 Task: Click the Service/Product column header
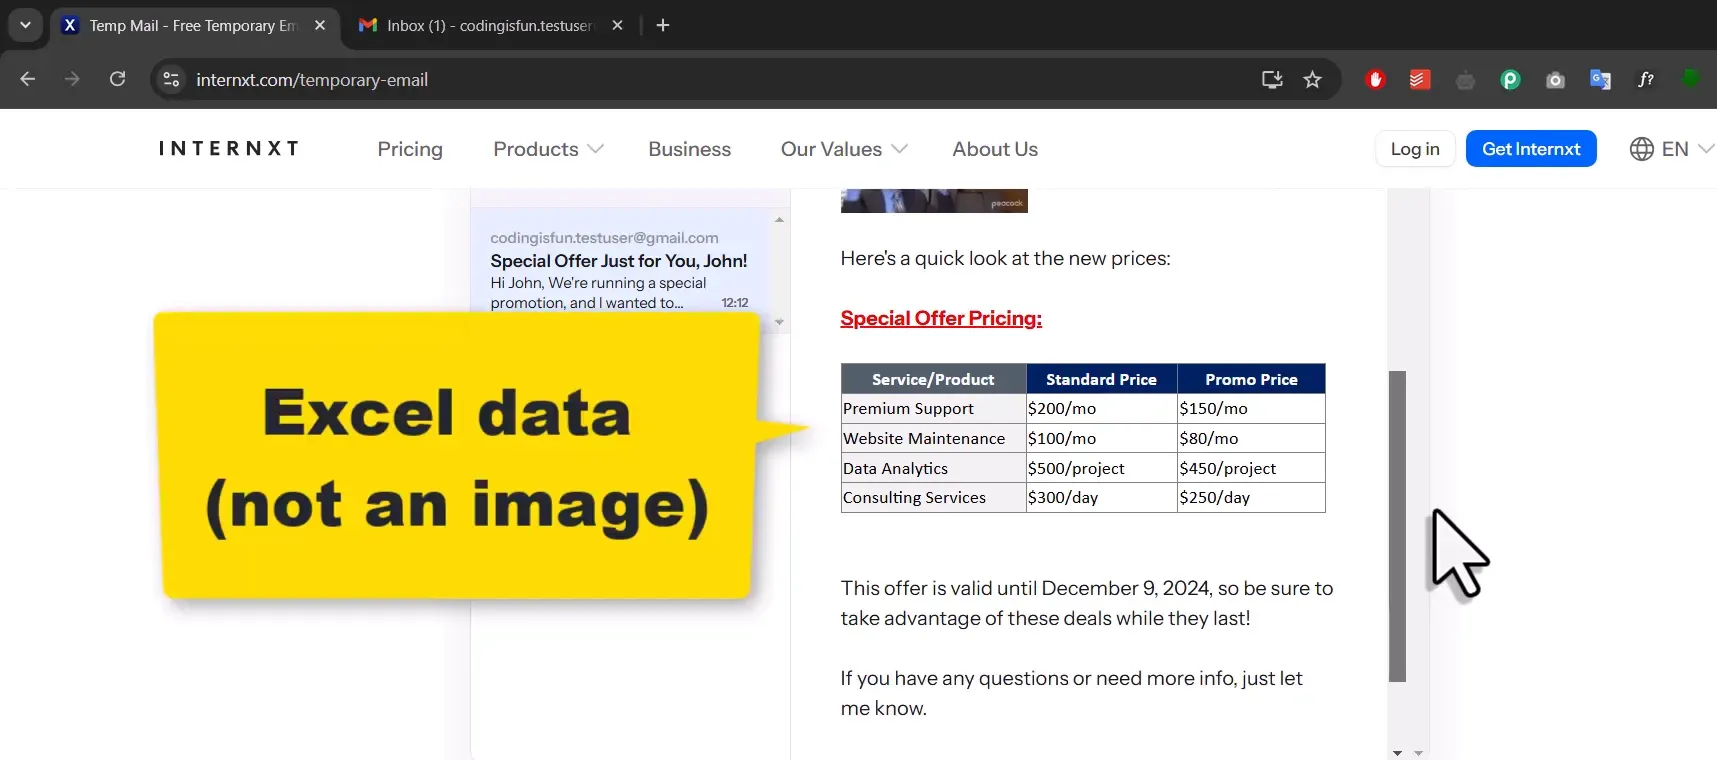point(933,379)
